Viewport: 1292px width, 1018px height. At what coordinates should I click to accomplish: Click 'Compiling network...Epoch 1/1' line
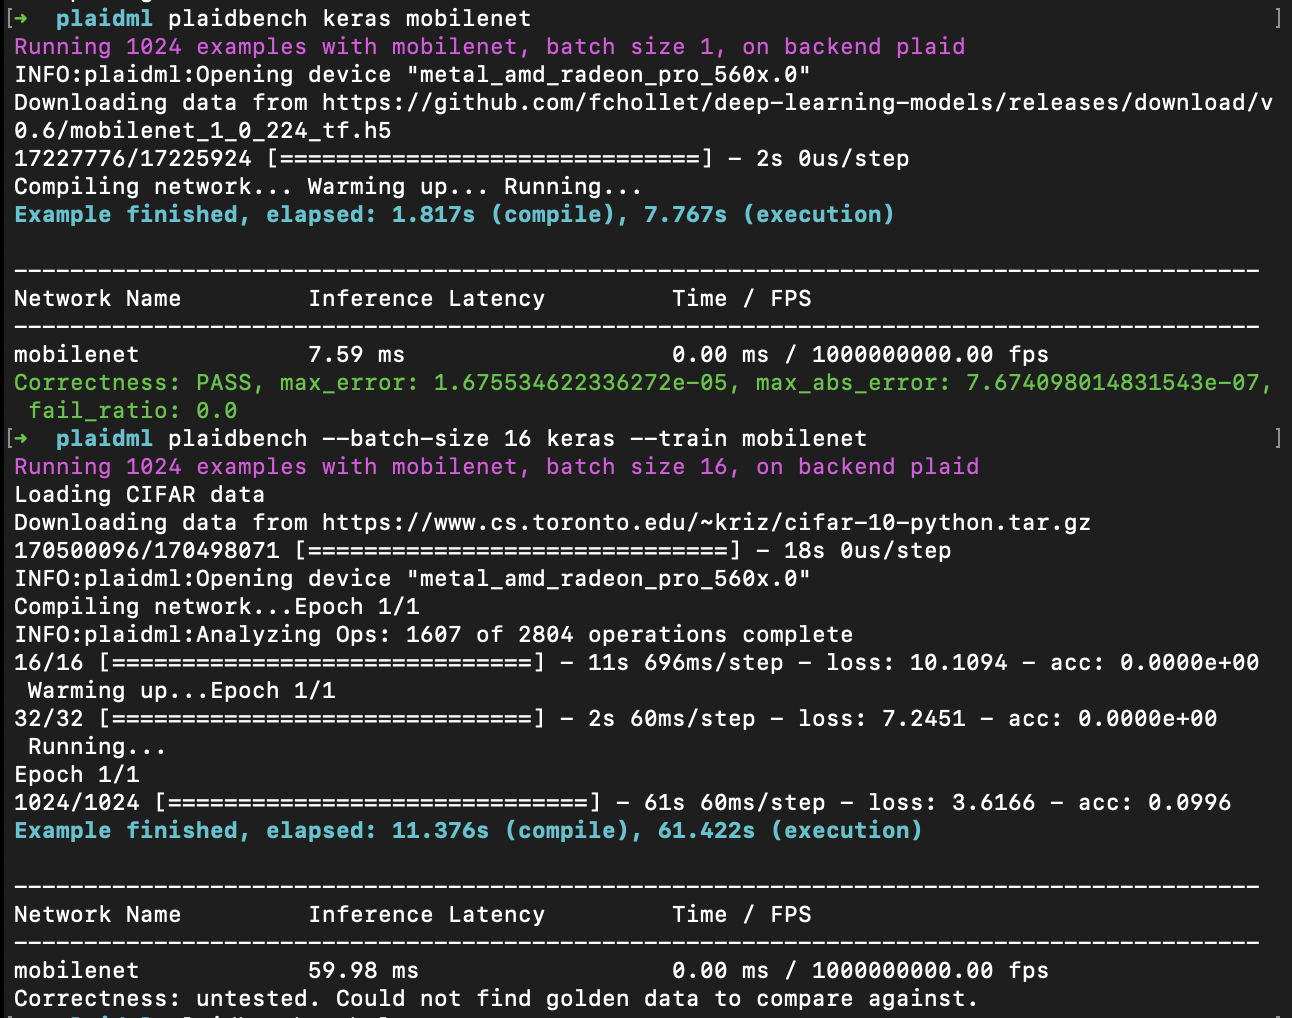(x=216, y=606)
